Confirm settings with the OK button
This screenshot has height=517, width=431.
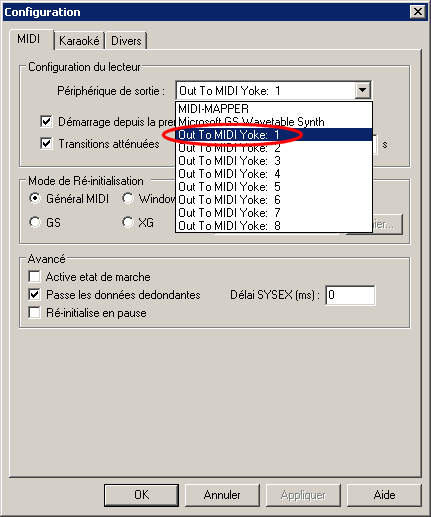click(x=141, y=495)
